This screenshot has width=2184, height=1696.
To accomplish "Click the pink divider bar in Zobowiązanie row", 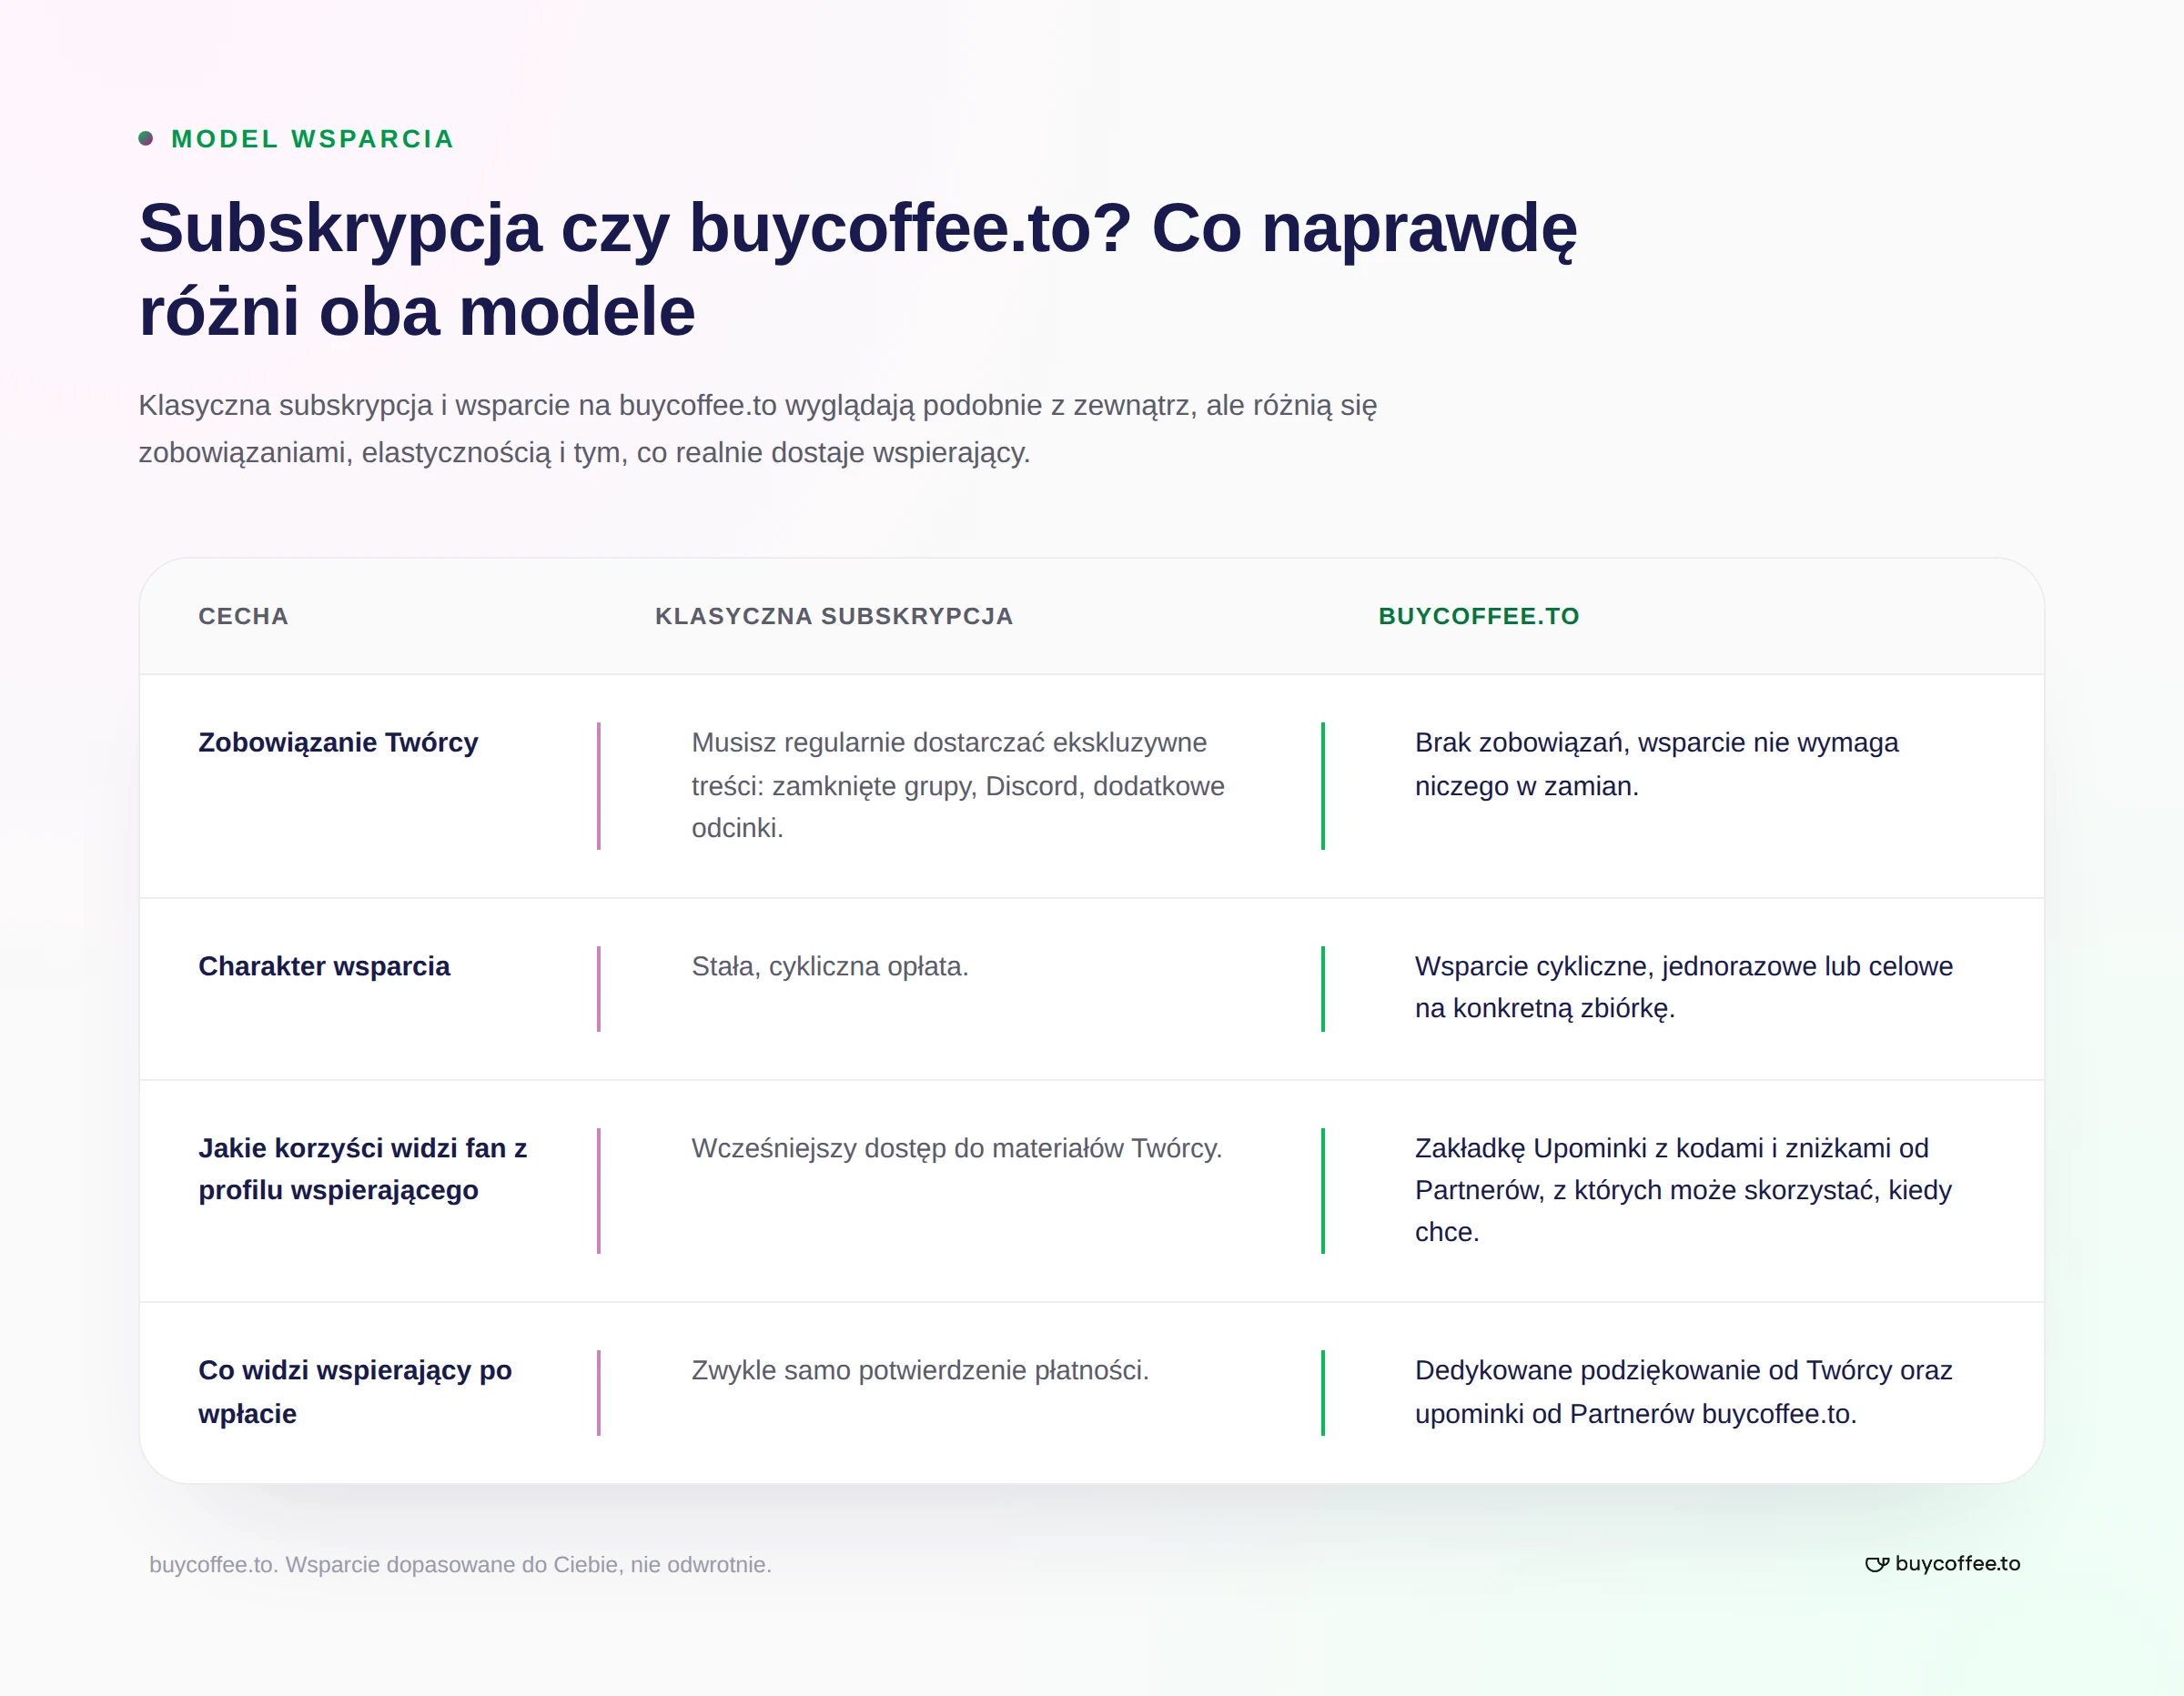I will coord(599,786).
